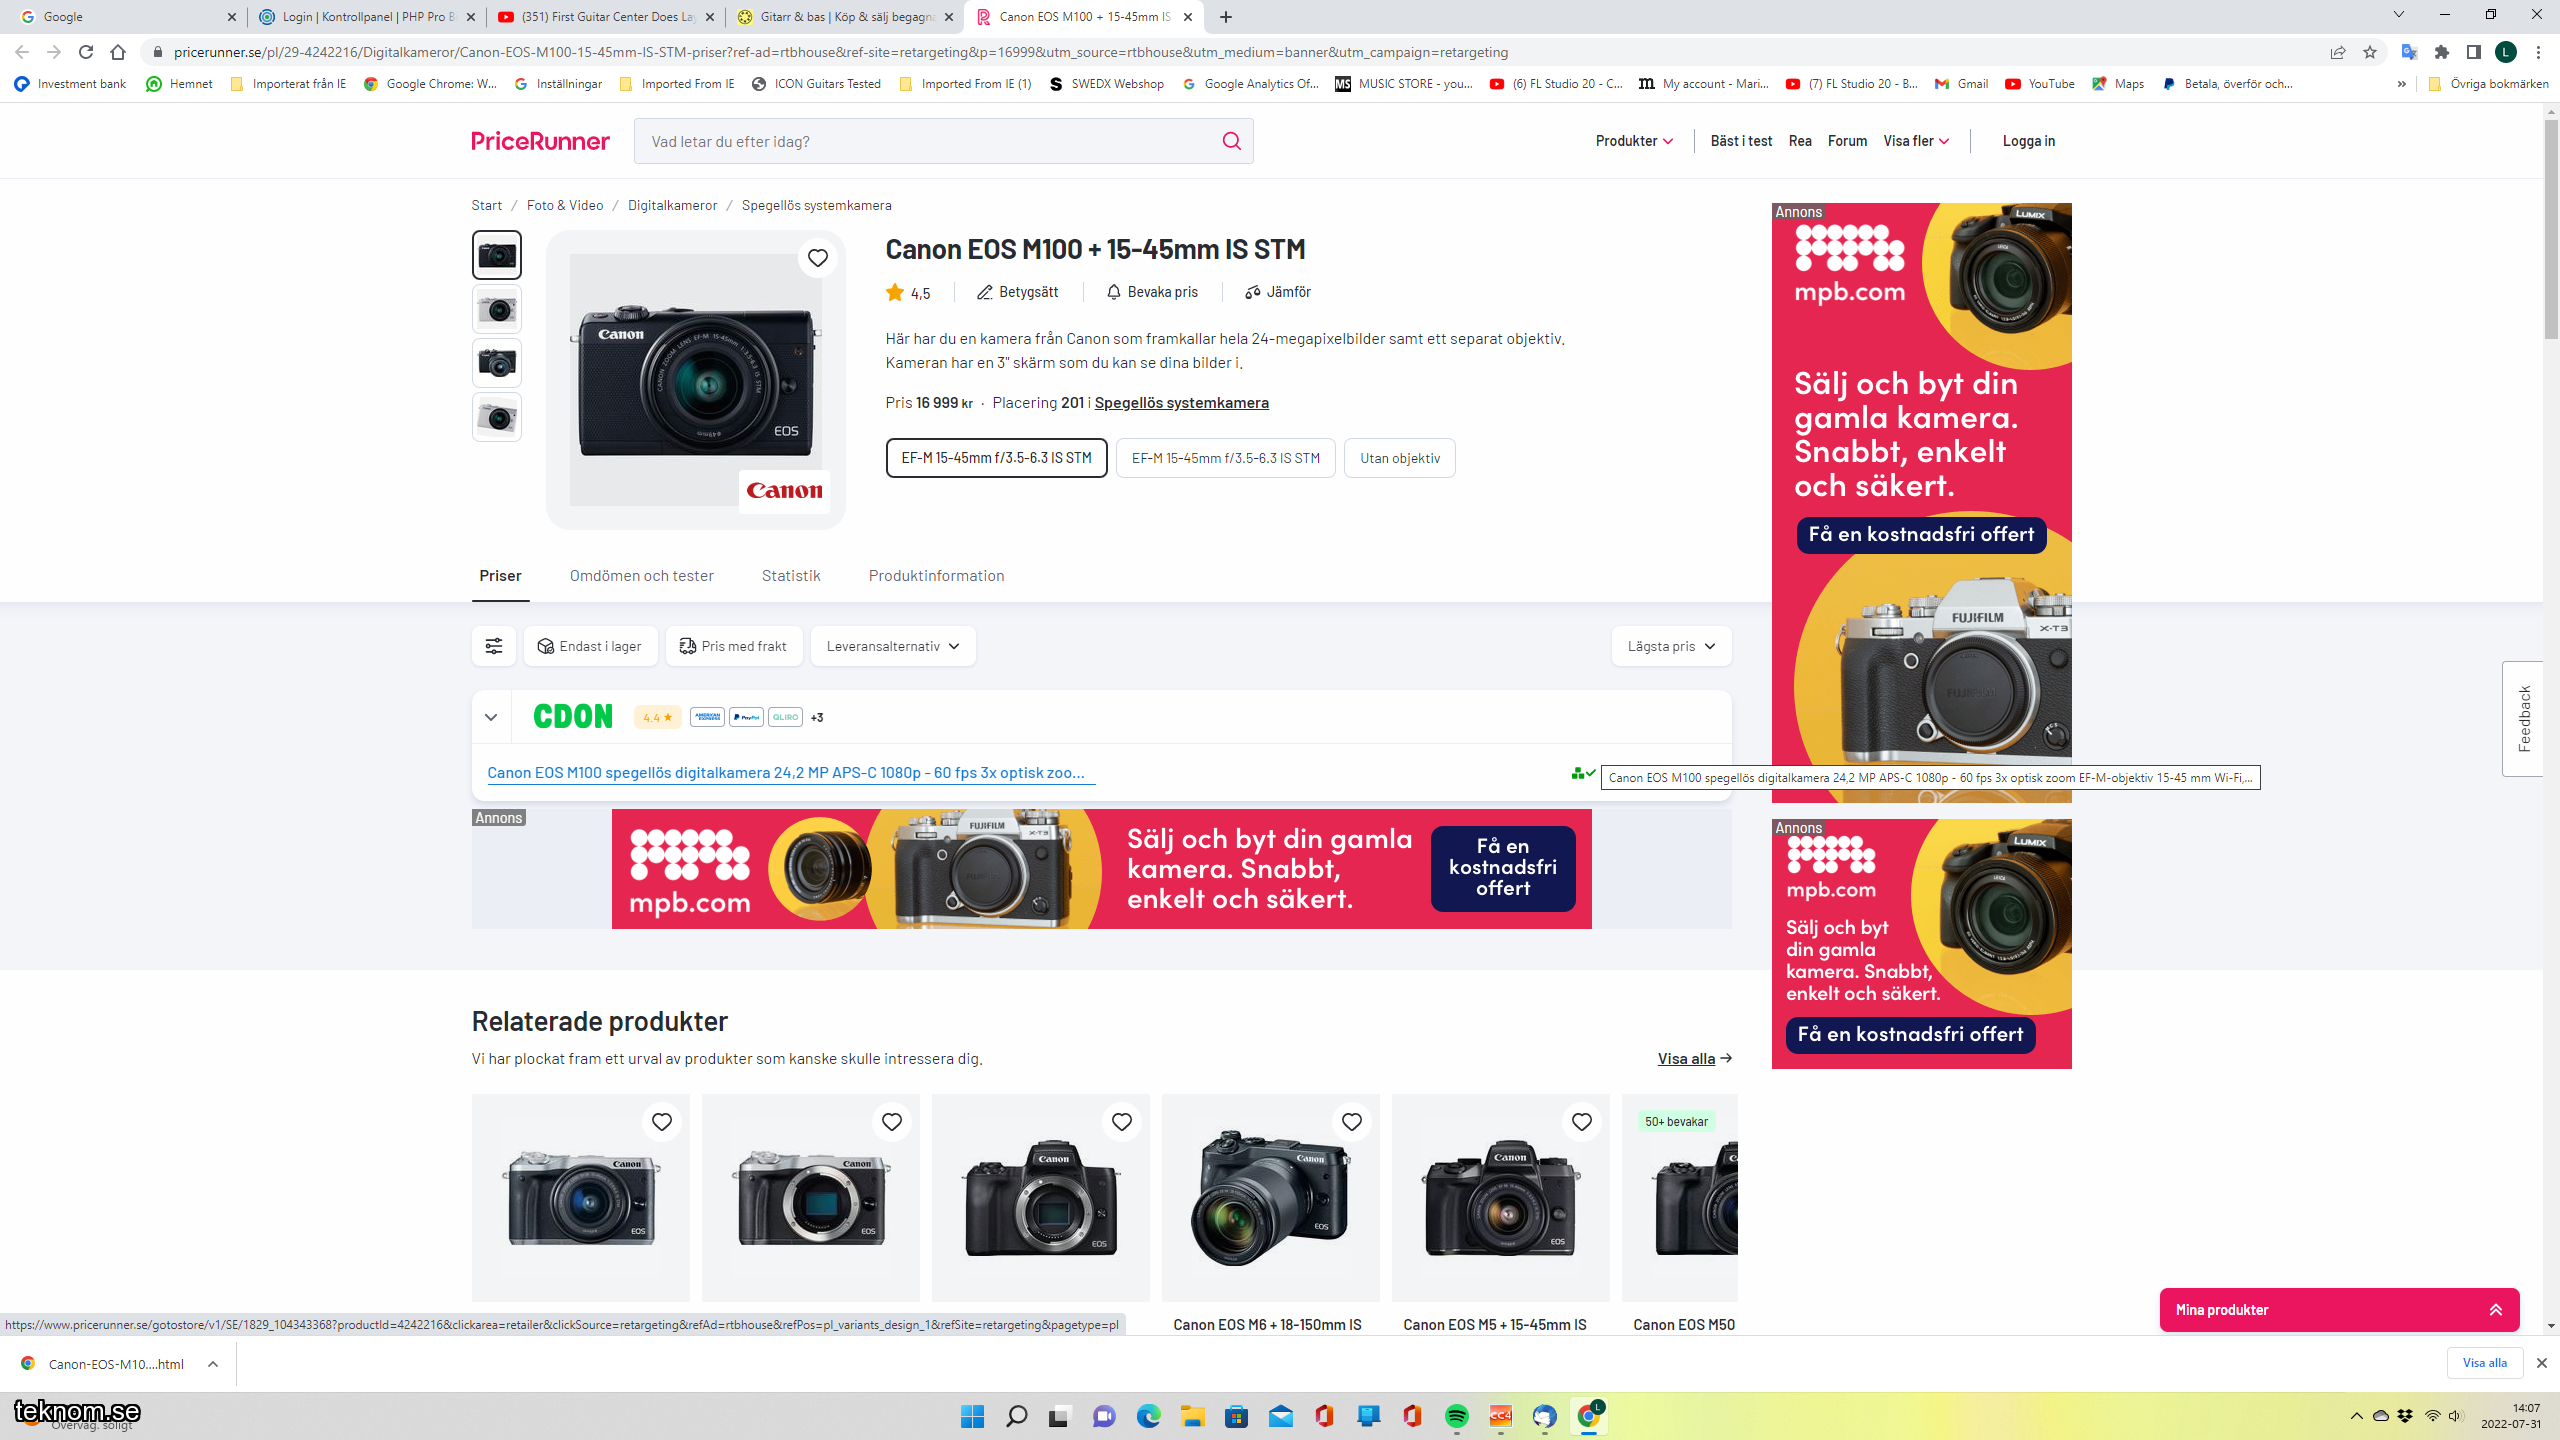Switch to Produktinformation tab
2560x1440 pixels.
(936, 576)
